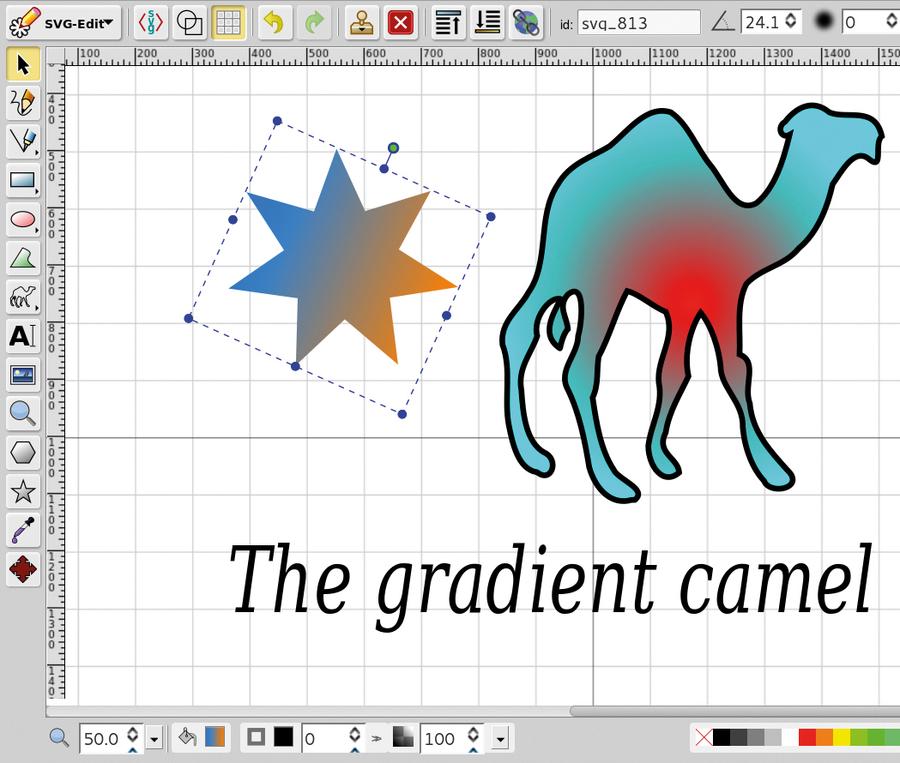Activate the Zoom magnifier tool
Screen dimensions: 900x763
tap(23, 413)
